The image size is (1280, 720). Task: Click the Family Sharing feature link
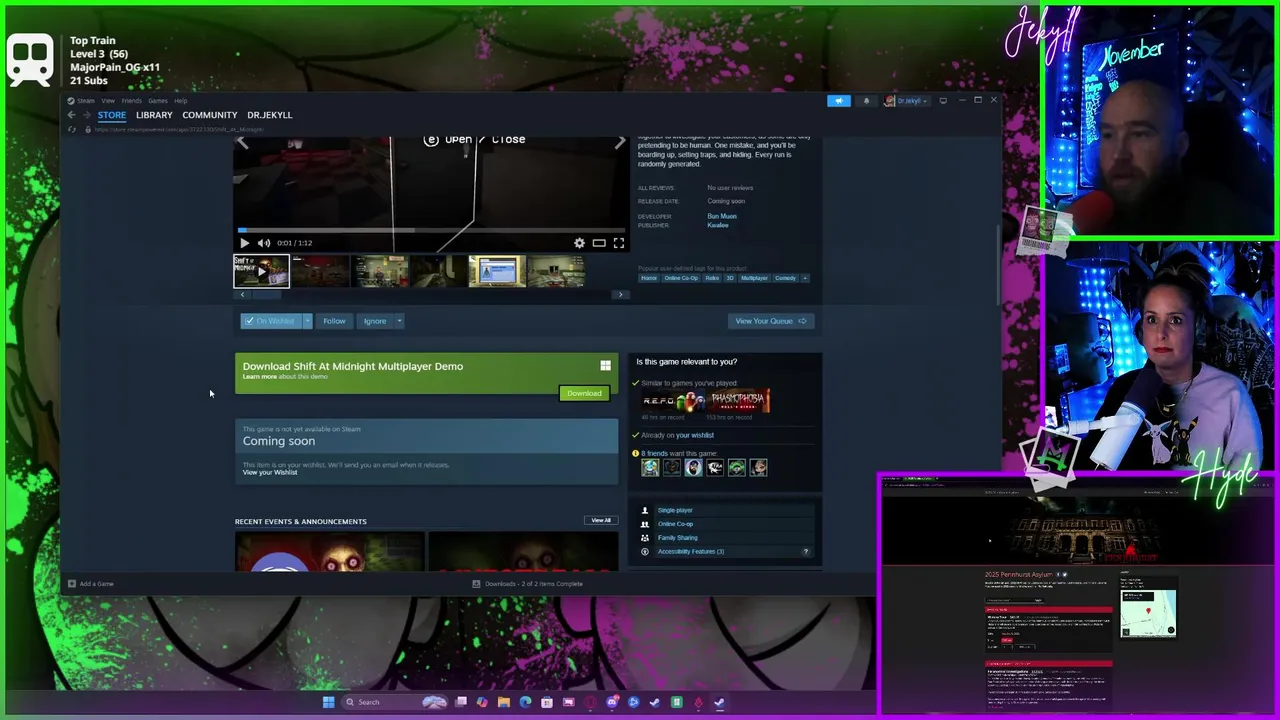click(678, 538)
